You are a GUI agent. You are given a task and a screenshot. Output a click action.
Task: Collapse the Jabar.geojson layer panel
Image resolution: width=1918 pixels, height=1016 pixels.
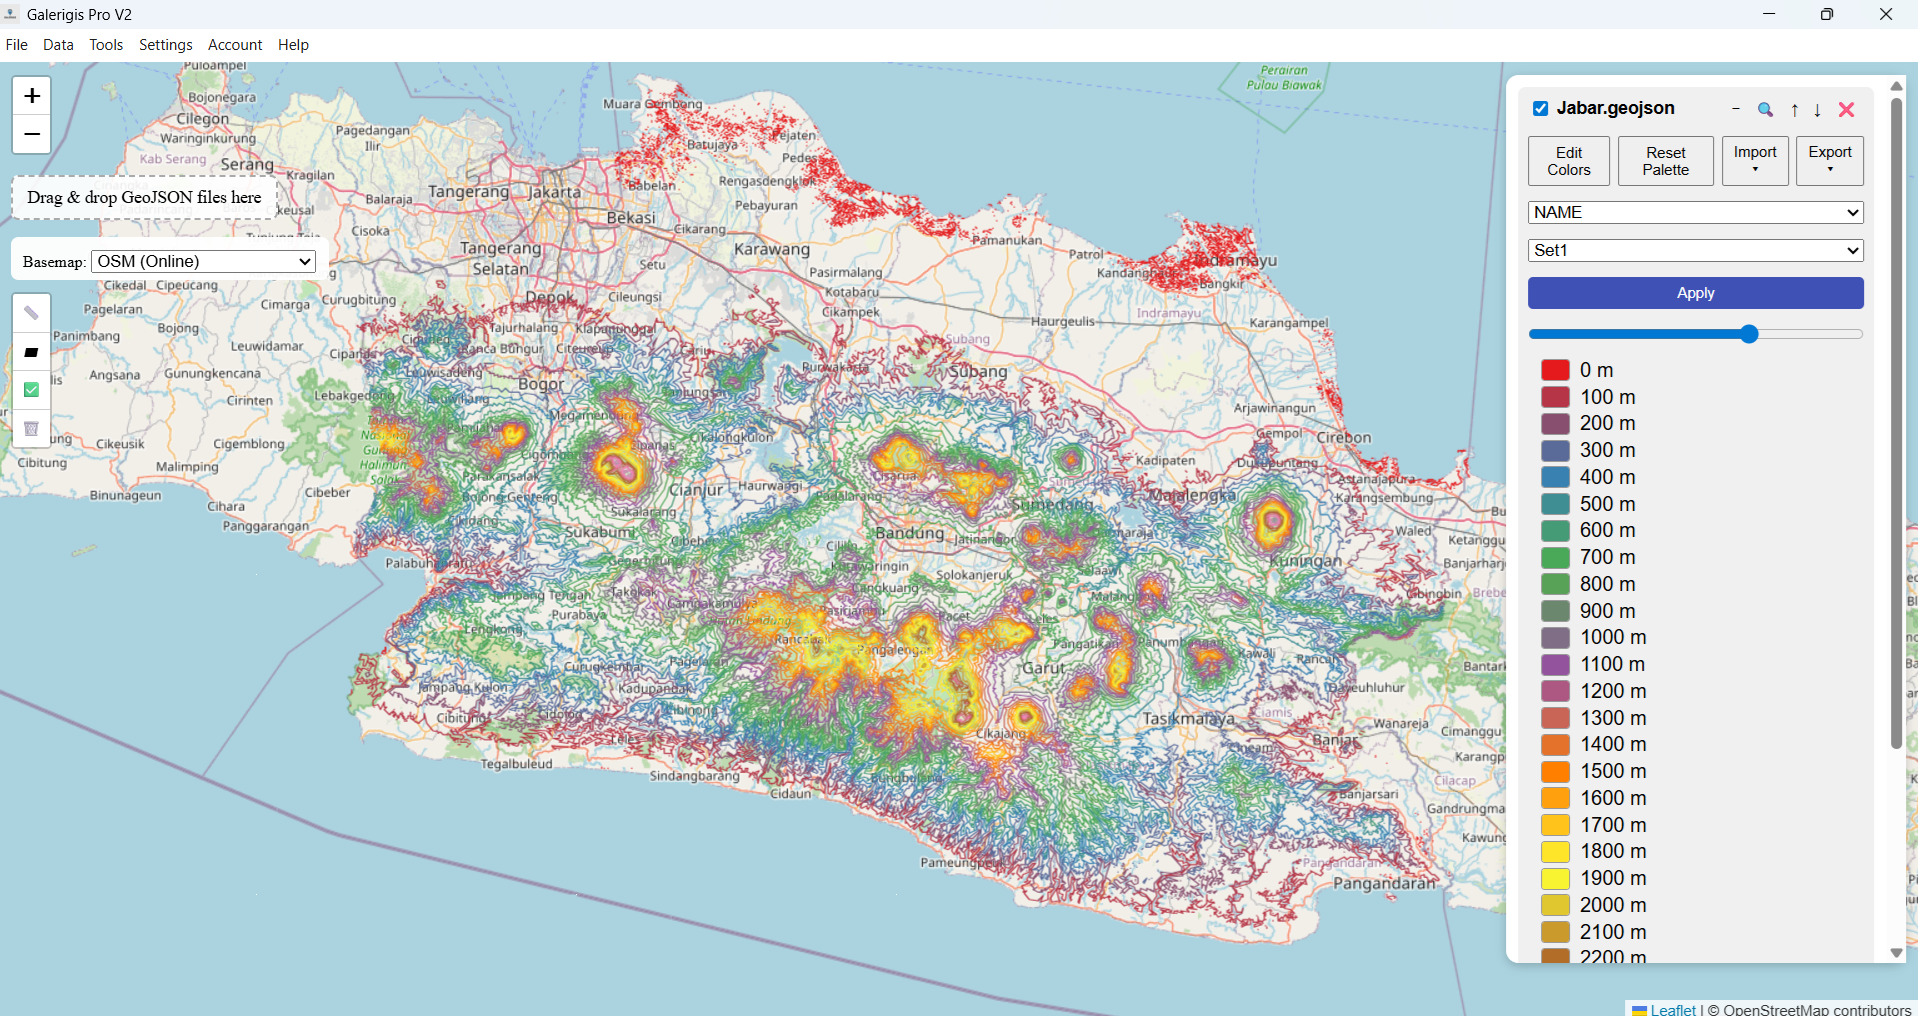1736,109
